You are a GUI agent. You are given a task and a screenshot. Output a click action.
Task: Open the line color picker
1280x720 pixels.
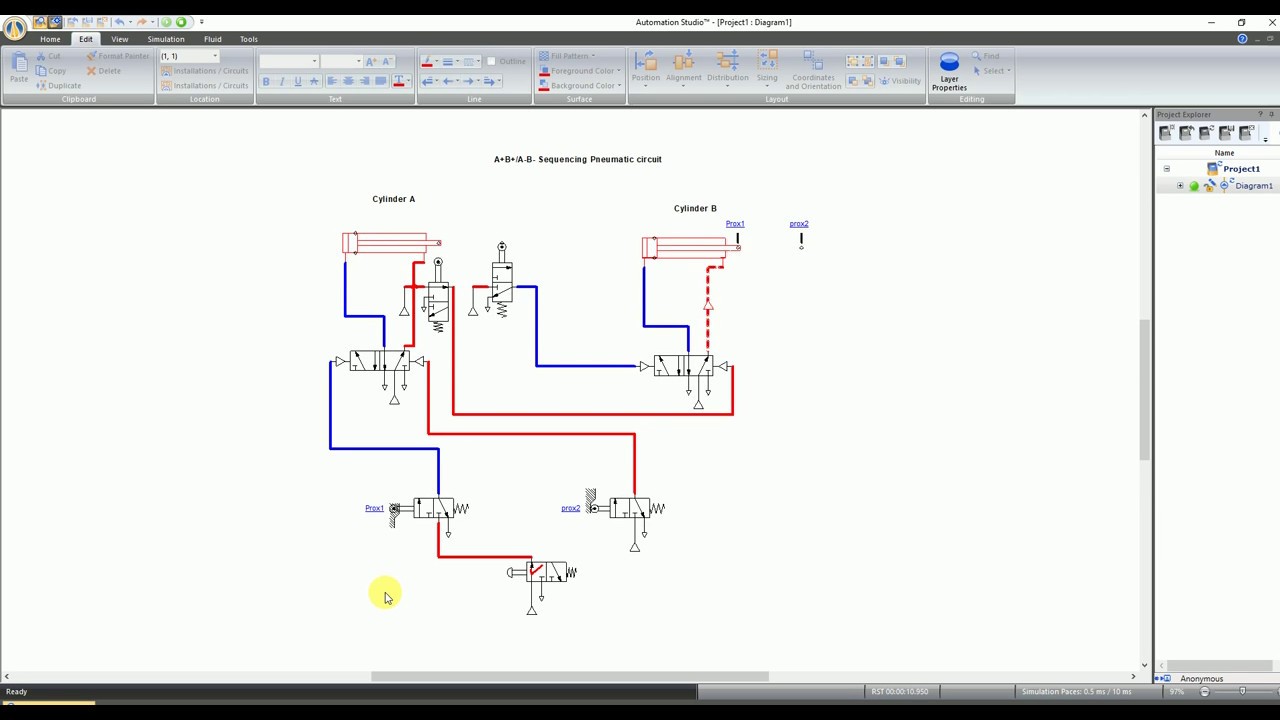[429, 62]
